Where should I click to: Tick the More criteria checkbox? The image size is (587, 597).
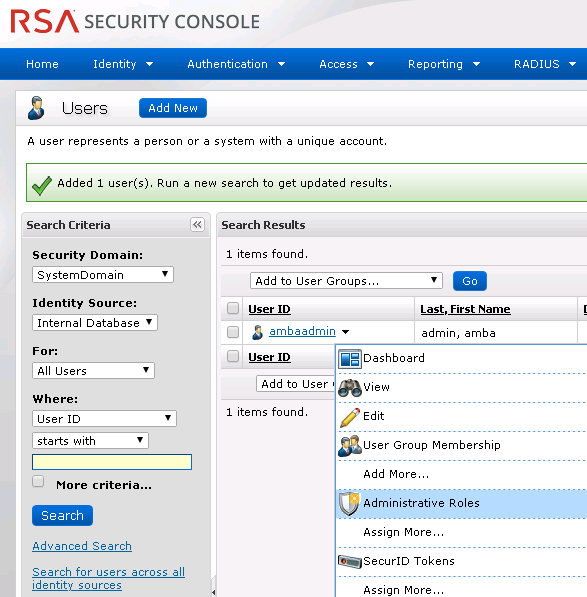[38, 481]
